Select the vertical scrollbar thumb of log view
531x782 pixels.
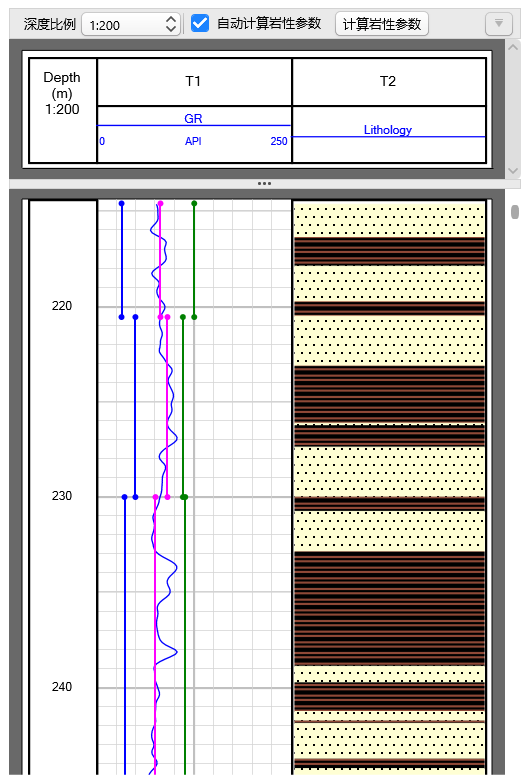pos(515,212)
